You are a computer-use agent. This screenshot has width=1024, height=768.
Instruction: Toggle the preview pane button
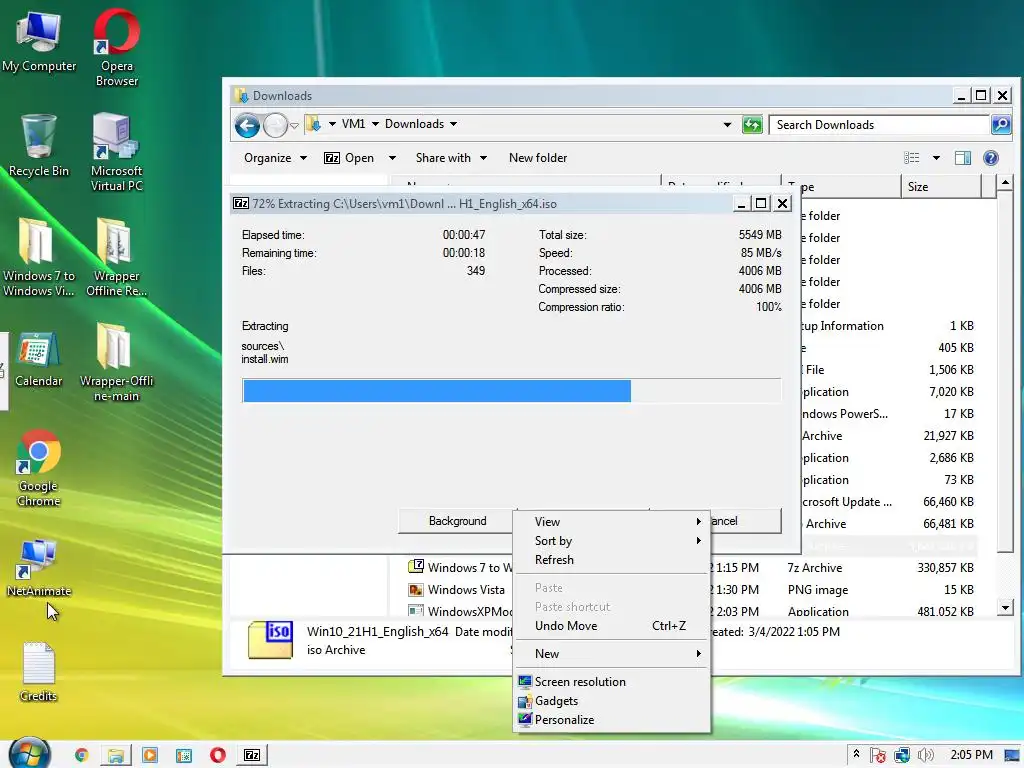[963, 157]
